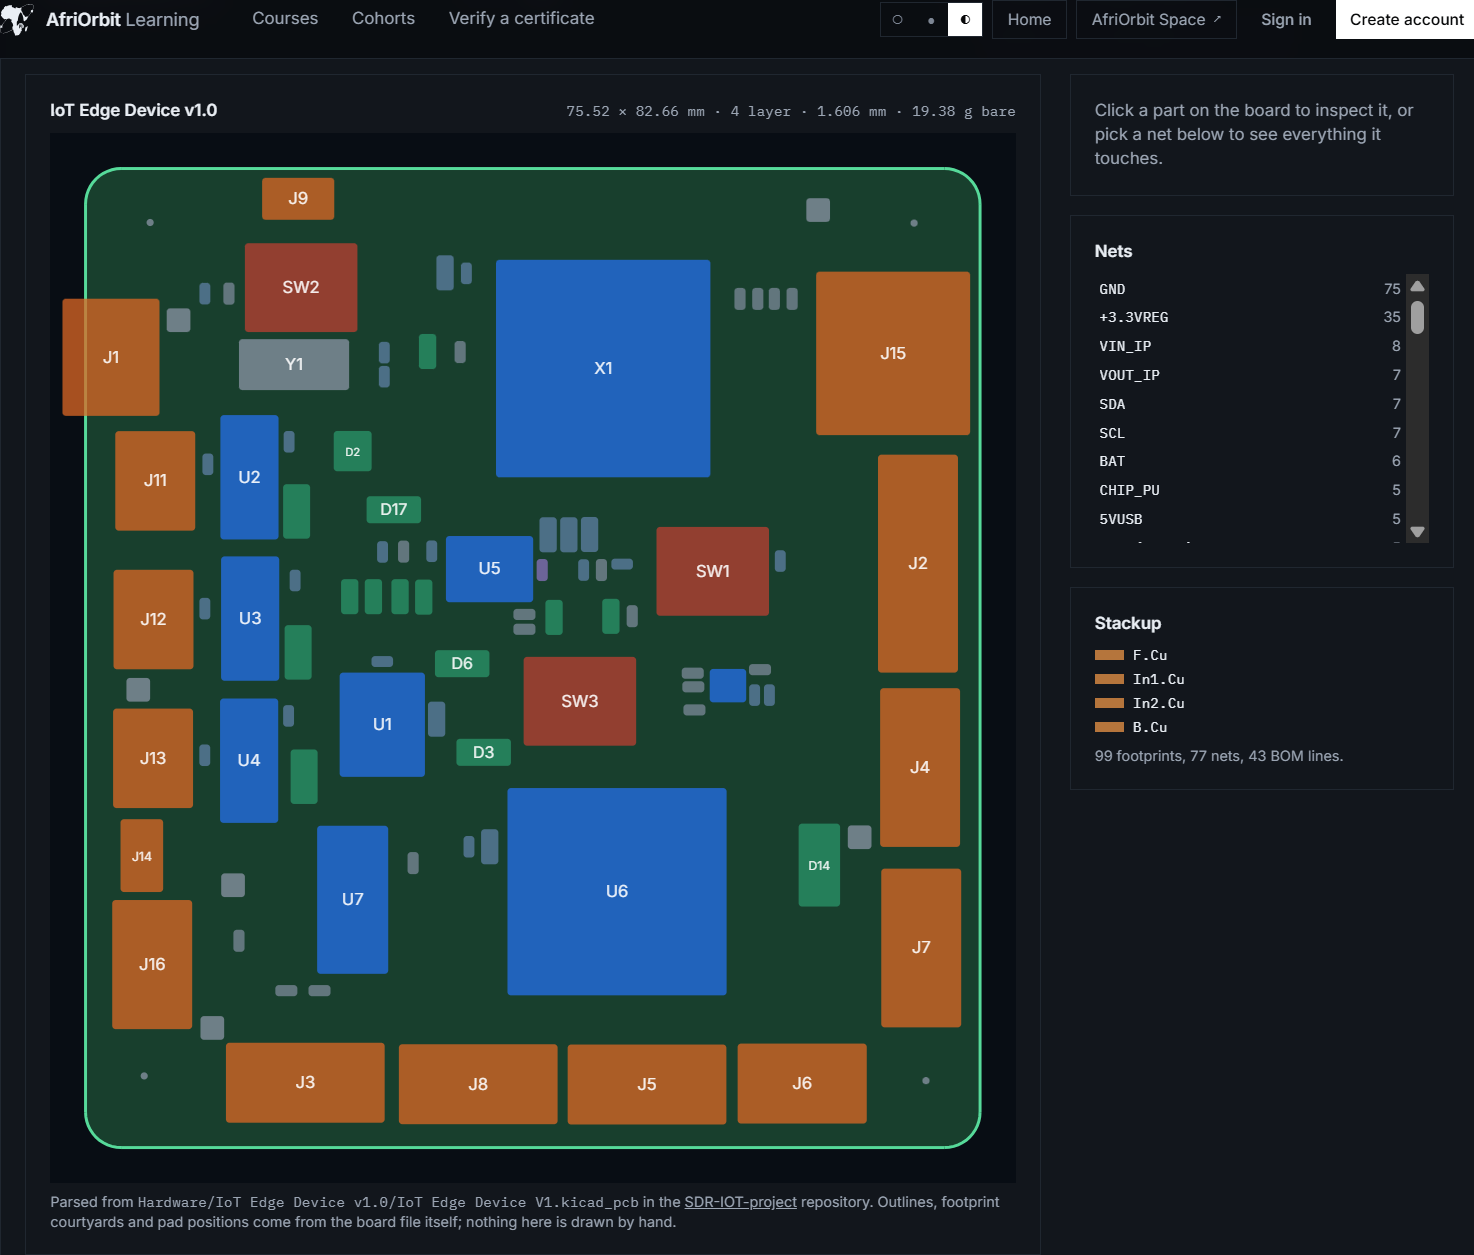Viewport: 1474px width, 1255px height.
Task: Open Verify a certificate page
Action: pos(521,18)
